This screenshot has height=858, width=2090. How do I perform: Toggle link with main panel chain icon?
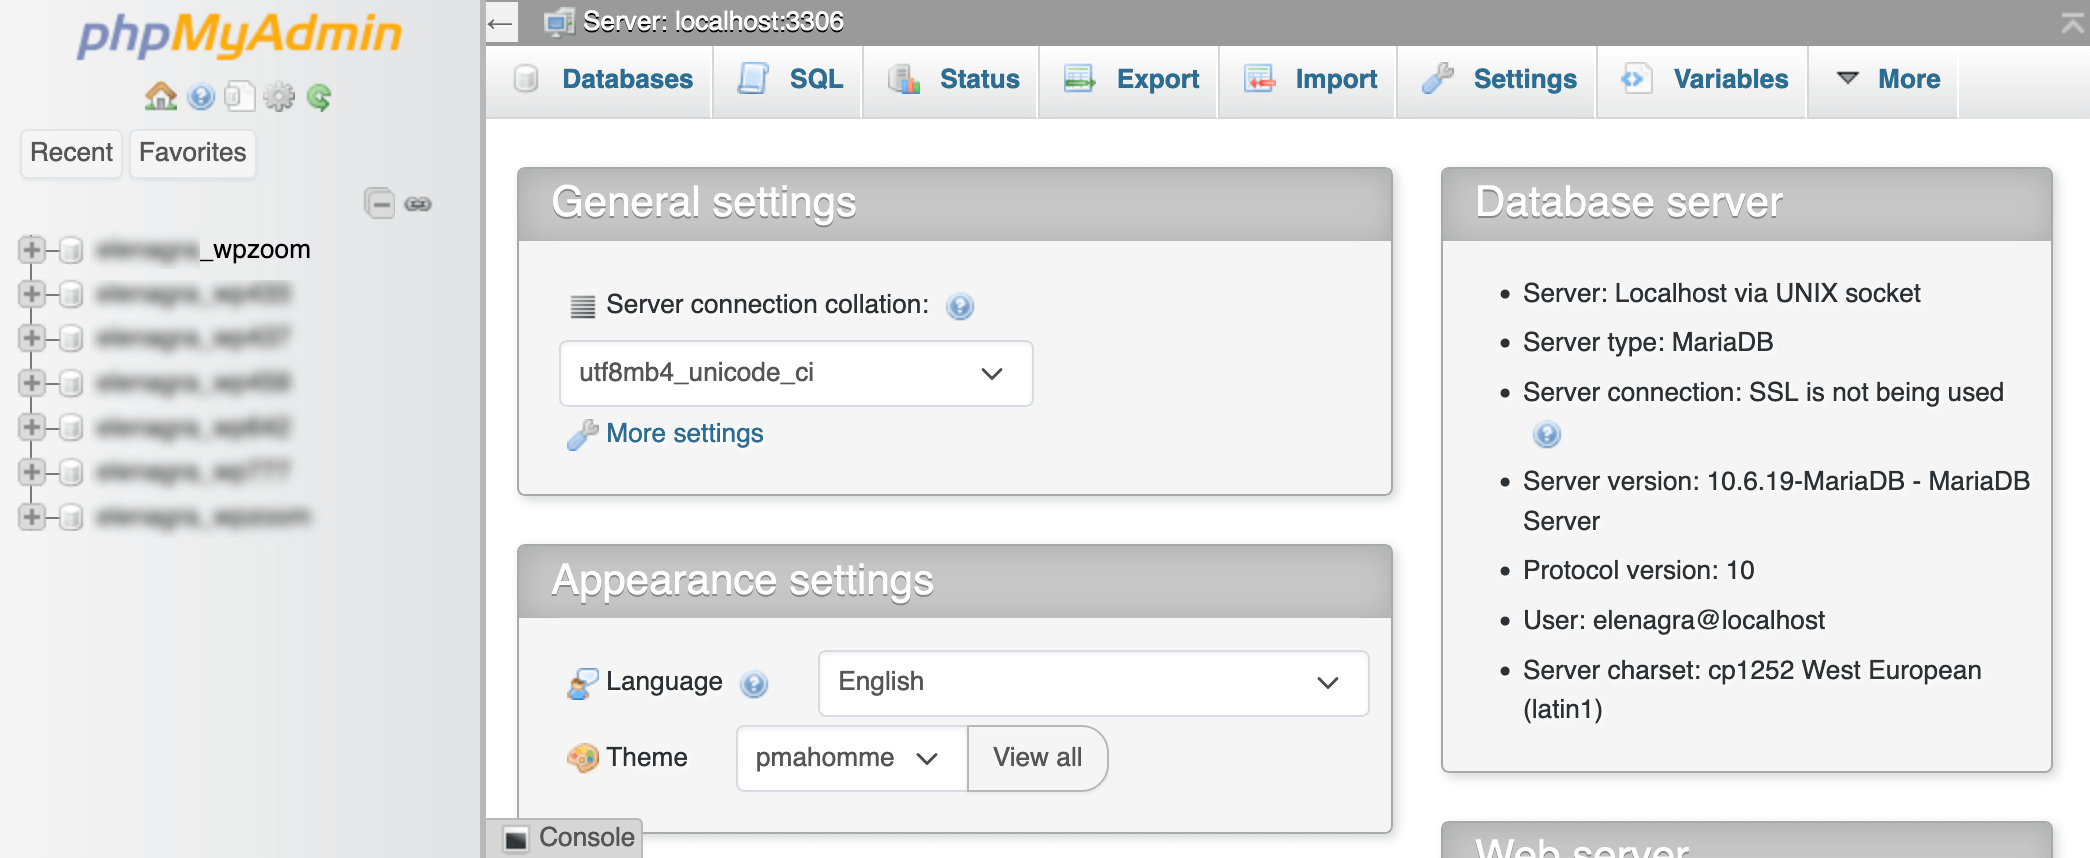pos(418,204)
